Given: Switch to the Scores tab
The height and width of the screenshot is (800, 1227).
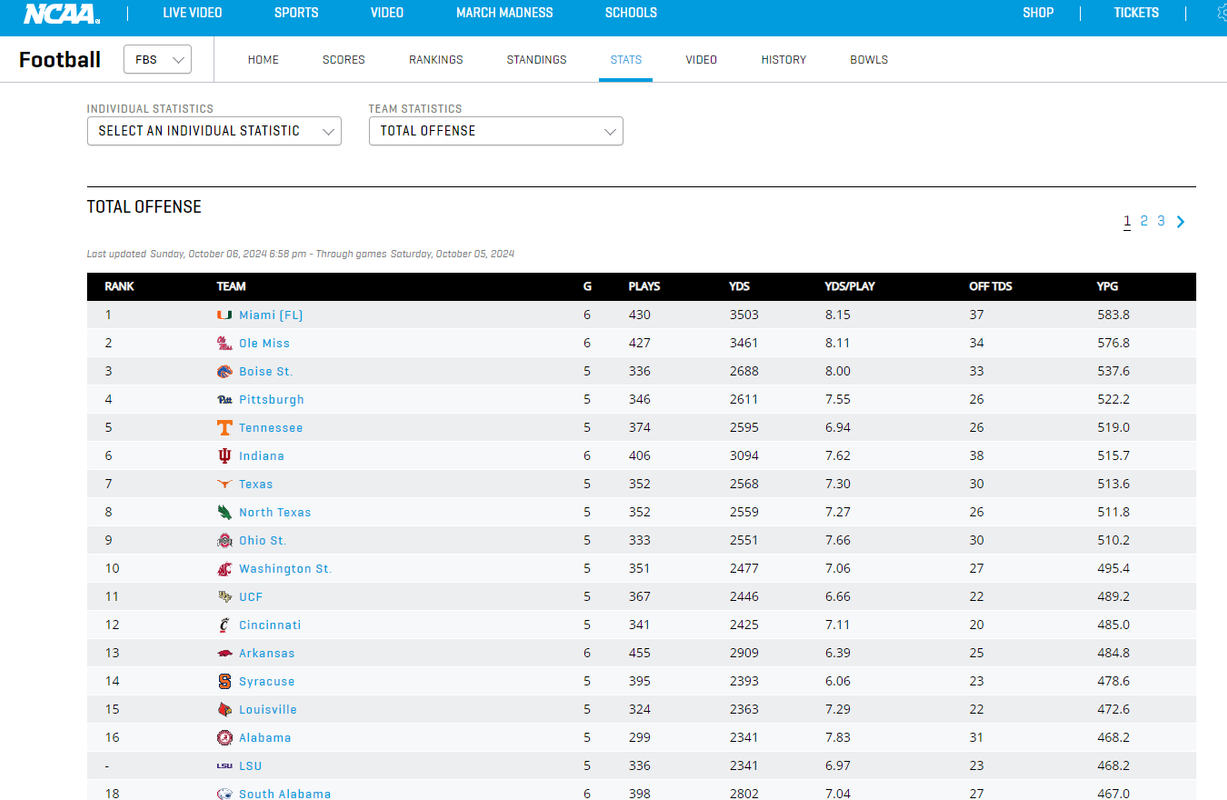Looking at the screenshot, I should (343, 60).
